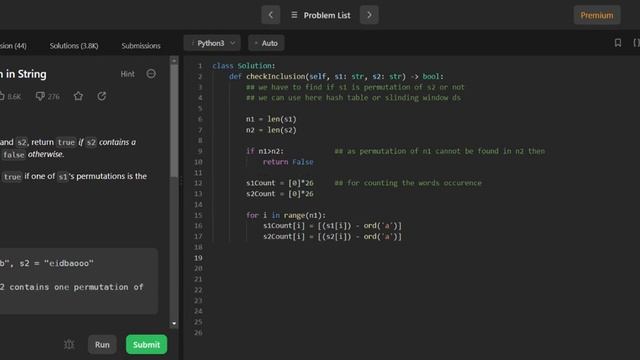The height and width of the screenshot is (360, 640).
Task: Like the problem with thumbs-up icon
Action: point(2,96)
